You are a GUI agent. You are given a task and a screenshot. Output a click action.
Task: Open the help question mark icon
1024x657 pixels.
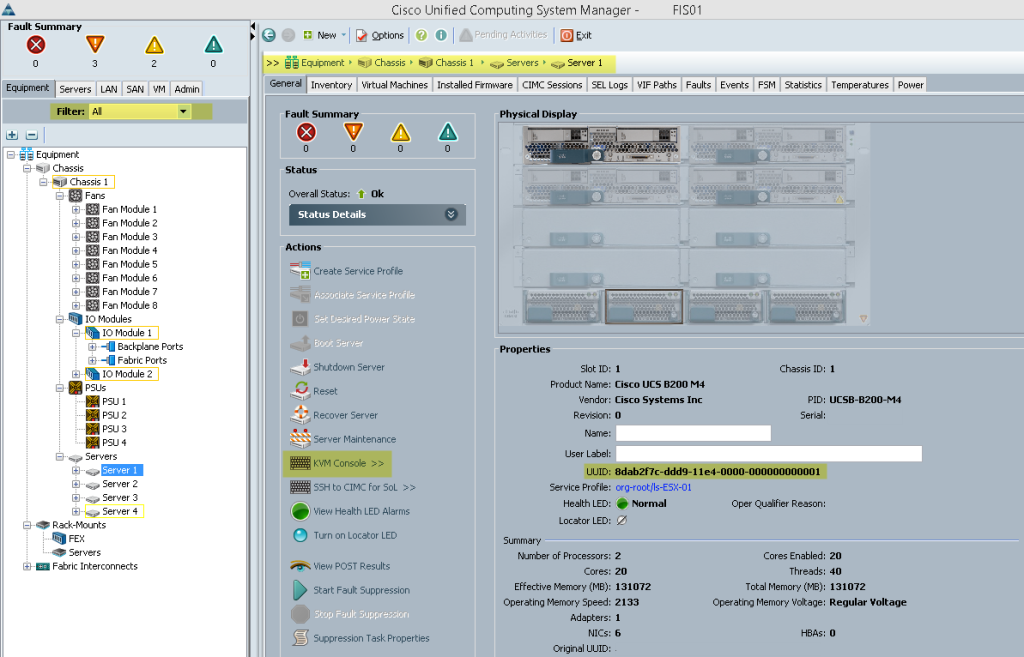[x=421, y=35]
